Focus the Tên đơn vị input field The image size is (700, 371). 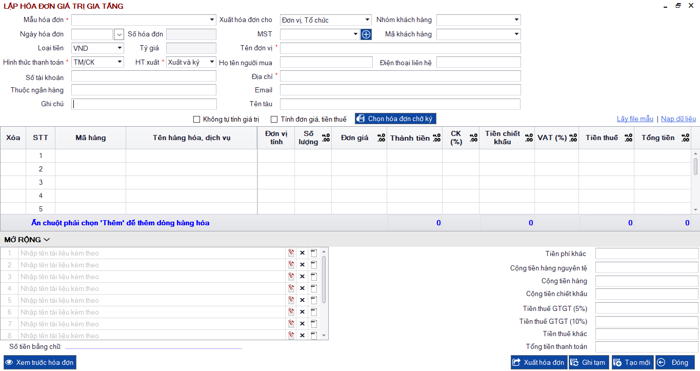click(400, 48)
